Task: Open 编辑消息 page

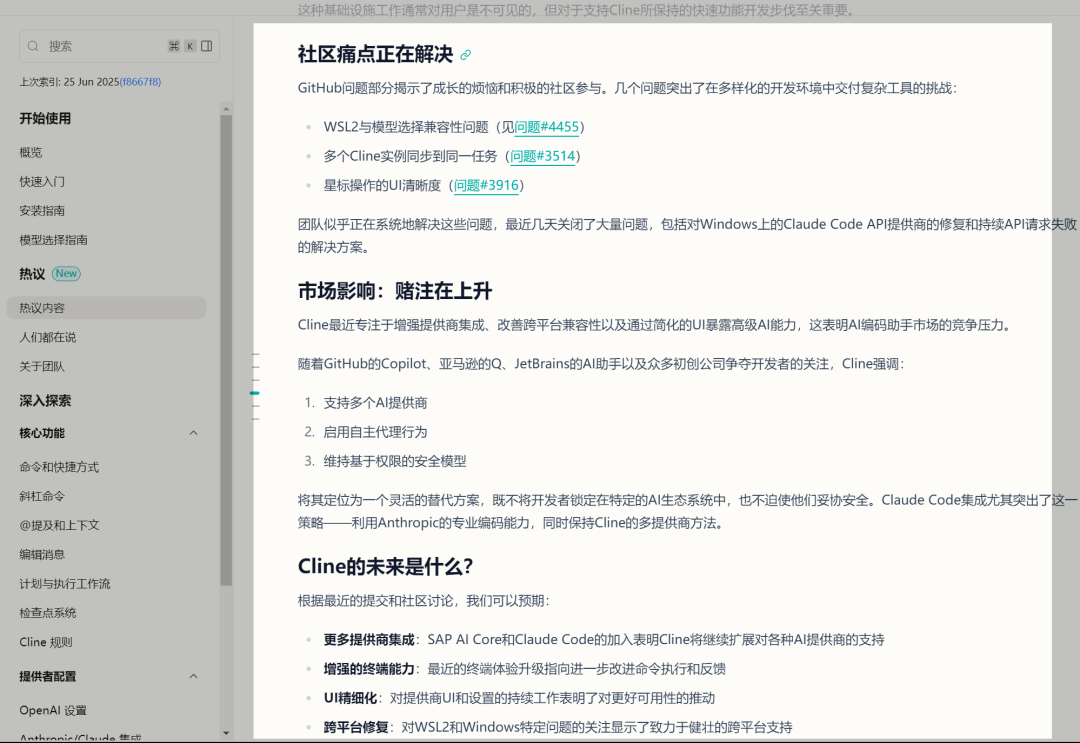Action: point(42,554)
